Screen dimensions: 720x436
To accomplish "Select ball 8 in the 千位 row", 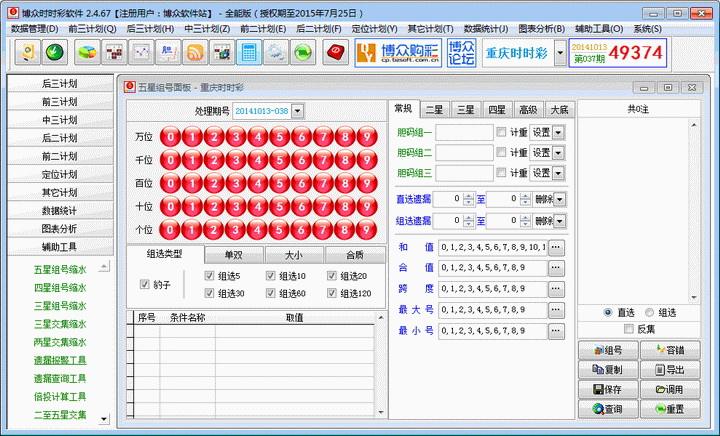I will click(x=345, y=160).
